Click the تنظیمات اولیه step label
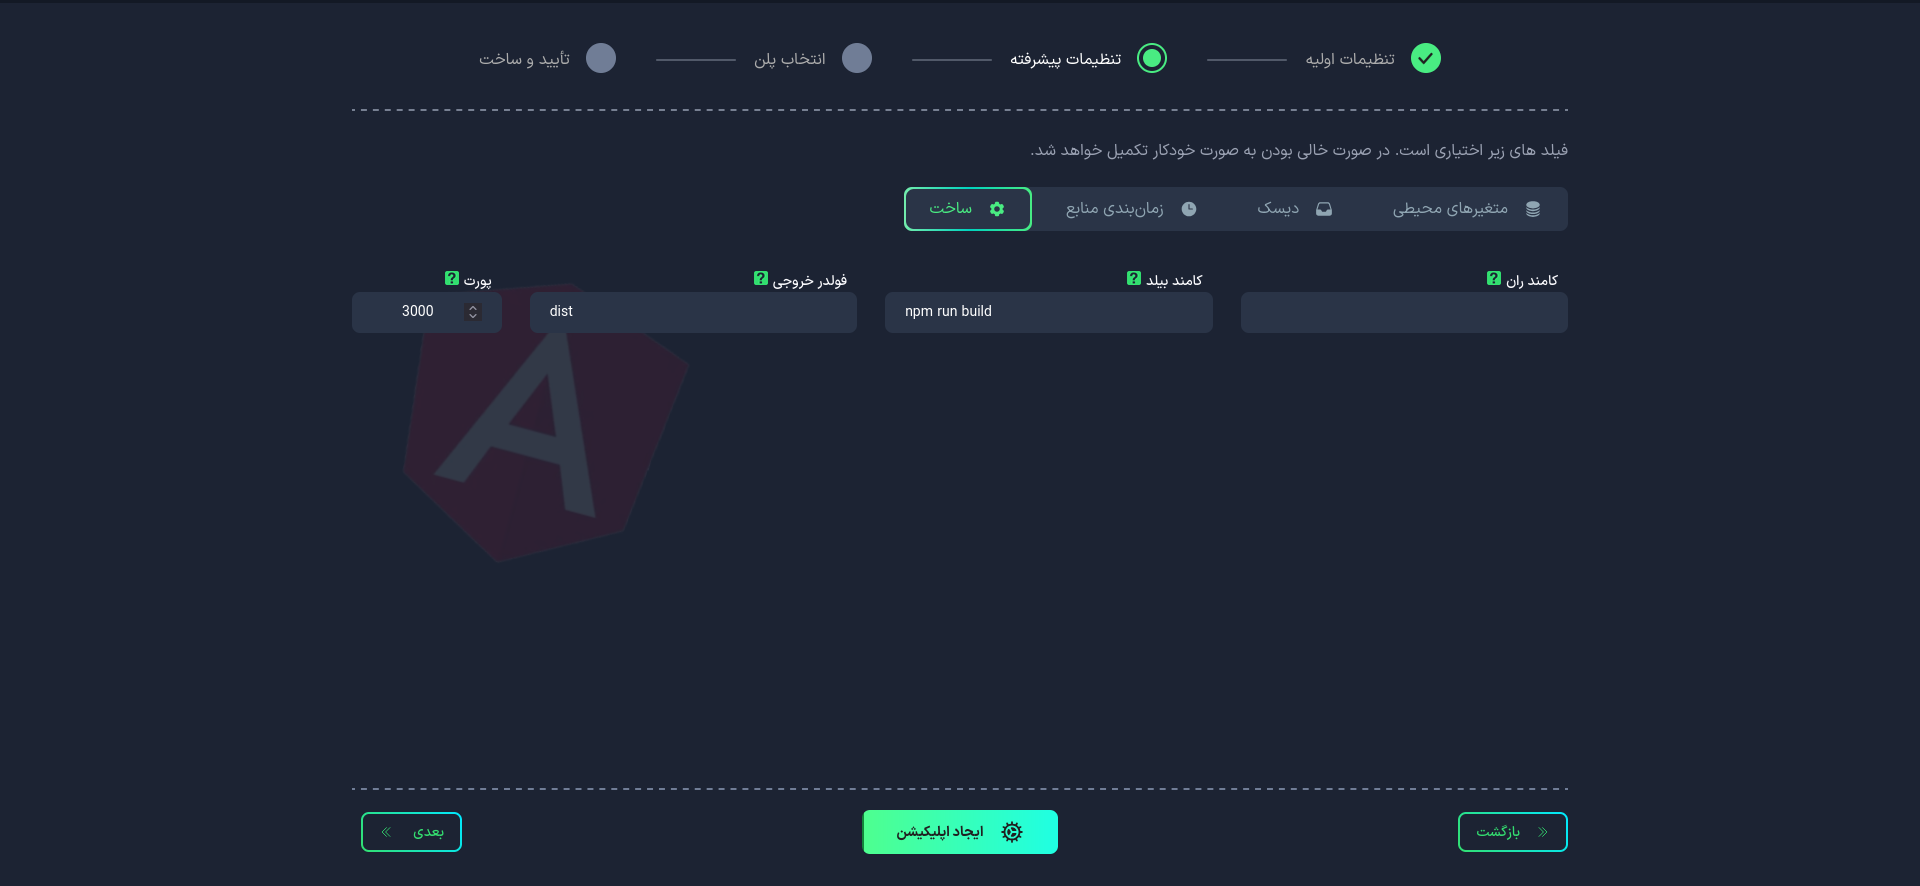 tap(1350, 59)
